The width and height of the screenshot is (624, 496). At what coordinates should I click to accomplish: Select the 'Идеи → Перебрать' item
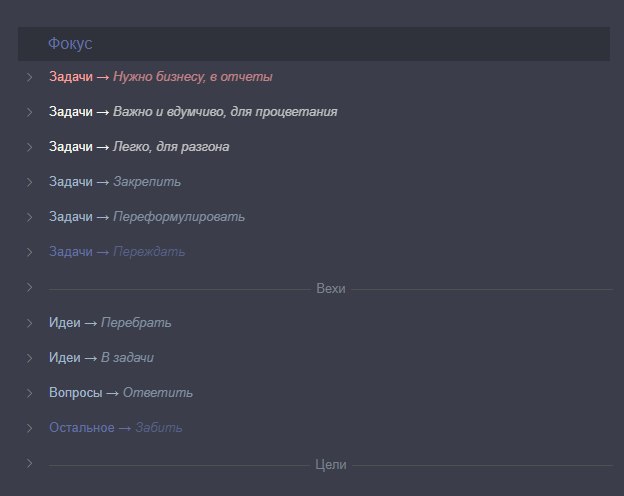[110, 322]
